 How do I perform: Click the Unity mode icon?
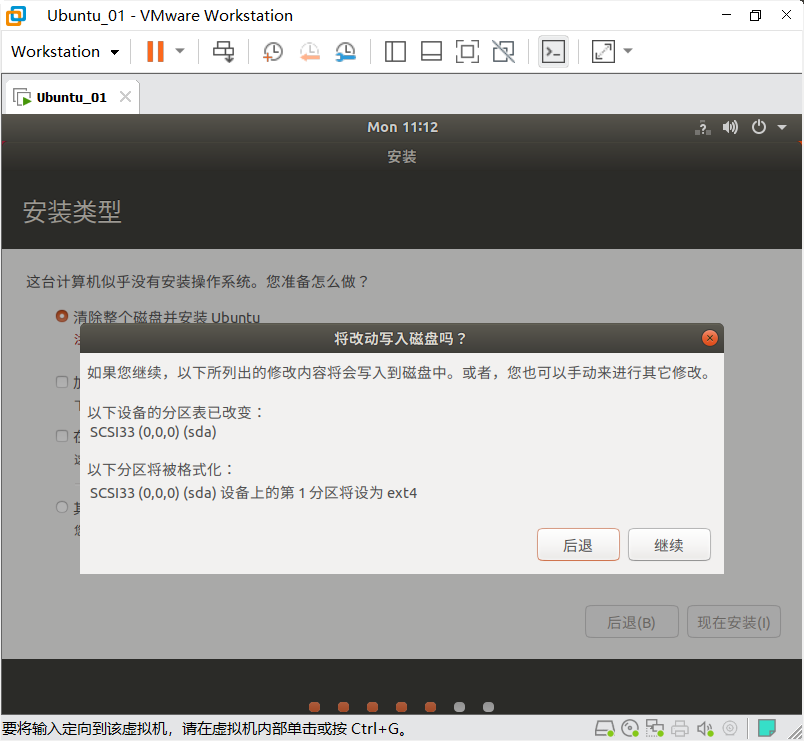(x=504, y=51)
